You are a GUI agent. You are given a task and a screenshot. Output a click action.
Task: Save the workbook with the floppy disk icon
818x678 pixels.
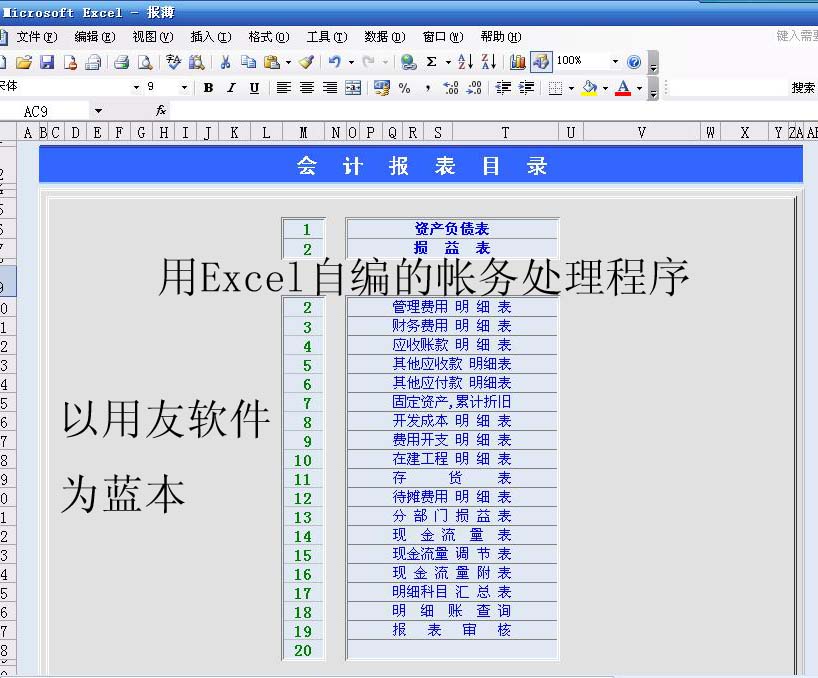coord(47,62)
